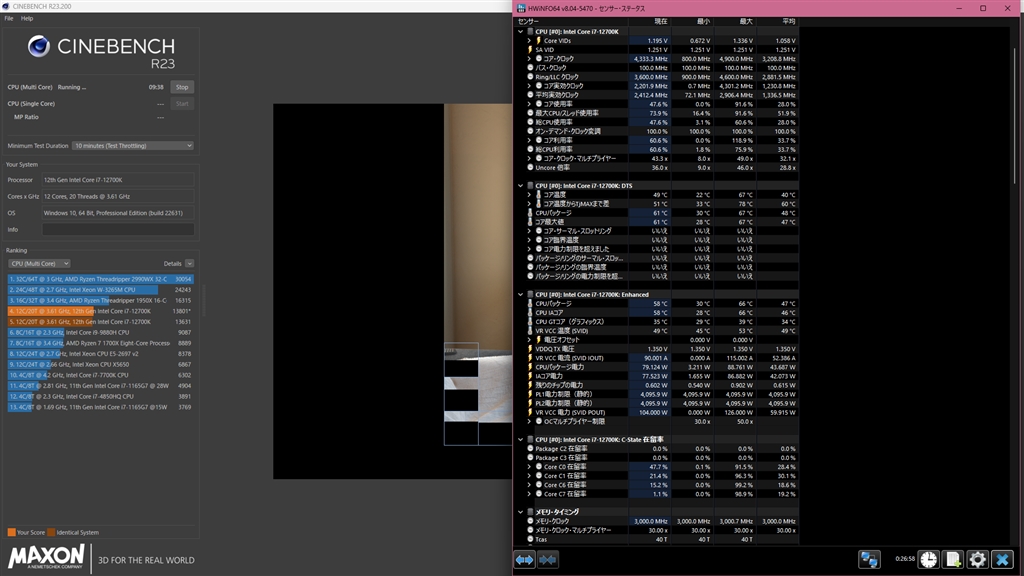
Task: Select ranking row Intel Core i7-4850HQ CPU
Action: click(x=101, y=396)
